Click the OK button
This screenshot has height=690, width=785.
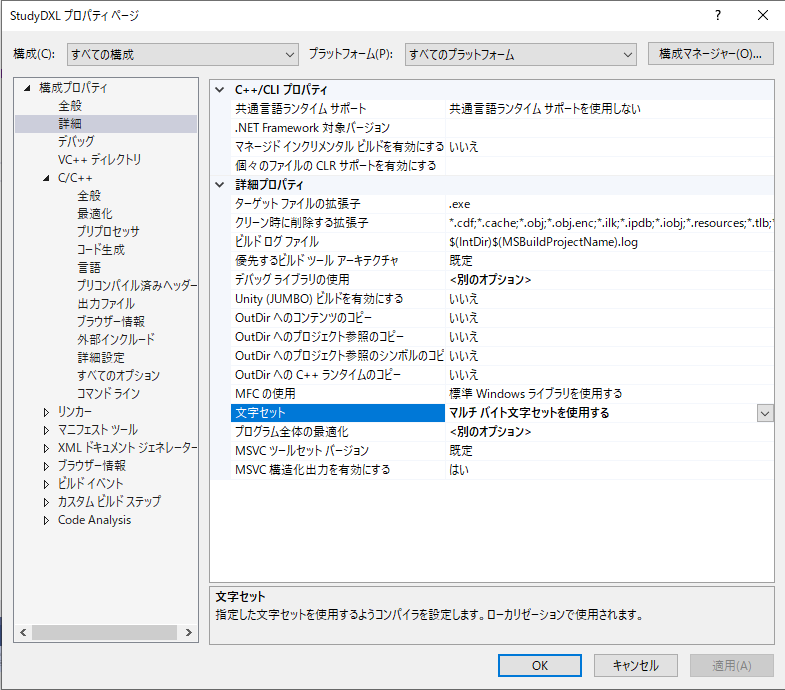[x=539, y=665]
